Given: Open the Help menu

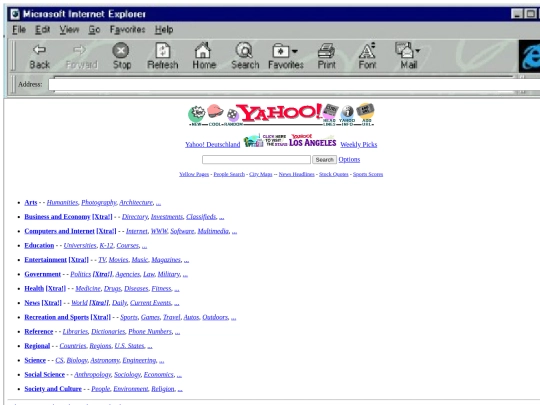Looking at the screenshot, I should pos(164,30).
